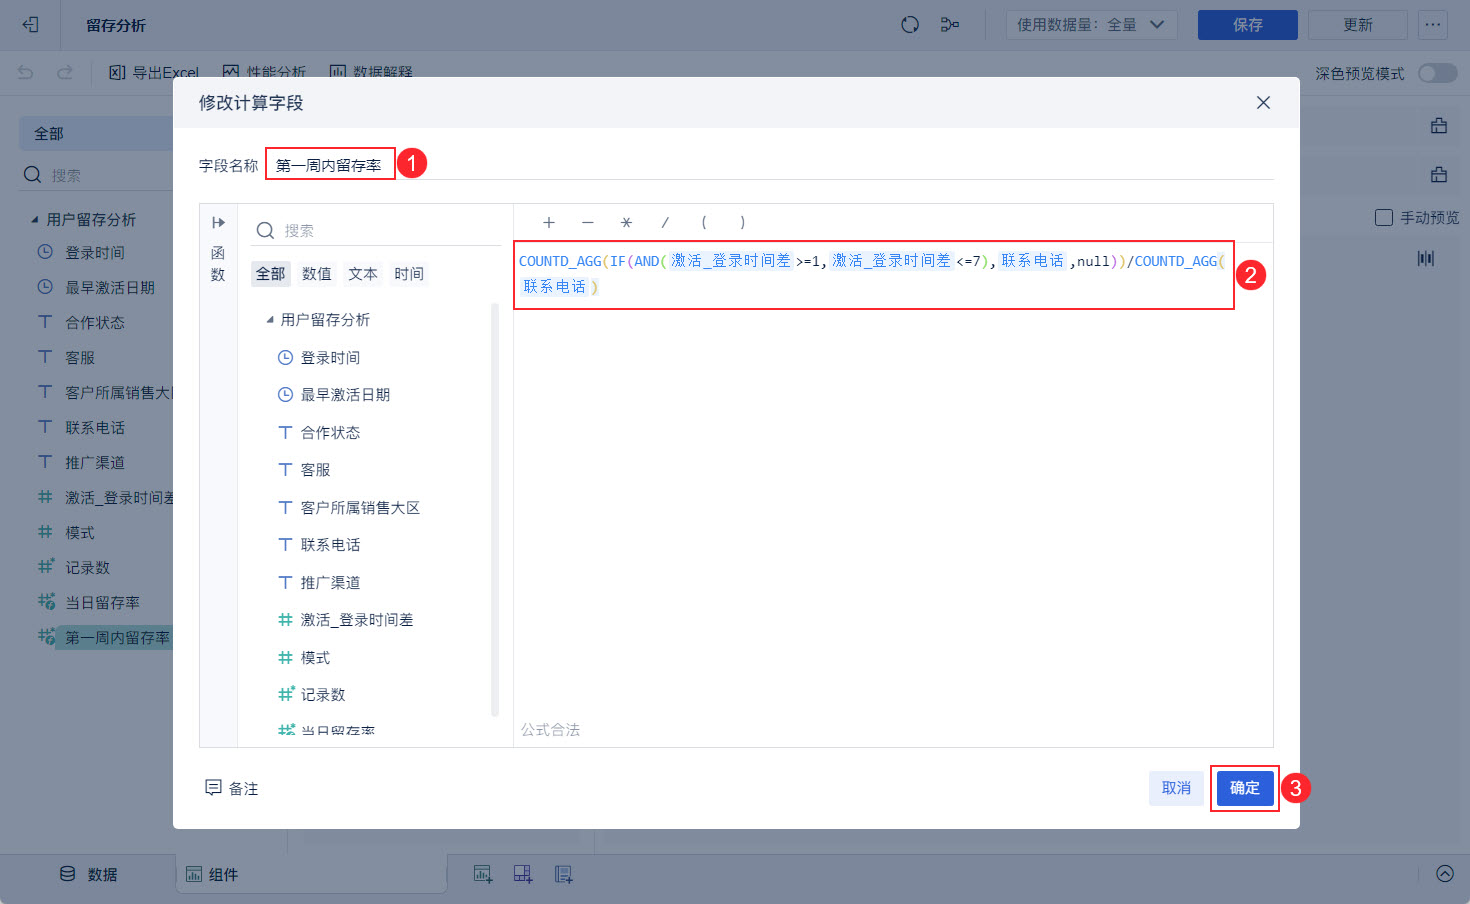Select 合作状态 in dialog field list
1470x904 pixels.
click(x=330, y=433)
